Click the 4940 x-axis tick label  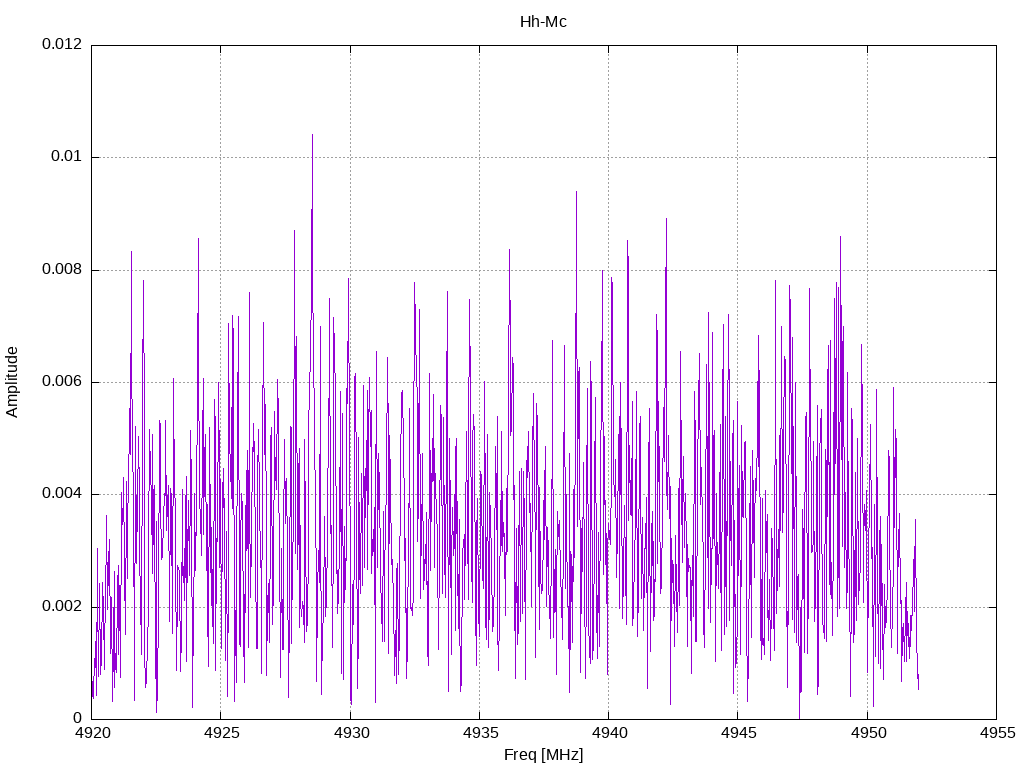[609, 733]
